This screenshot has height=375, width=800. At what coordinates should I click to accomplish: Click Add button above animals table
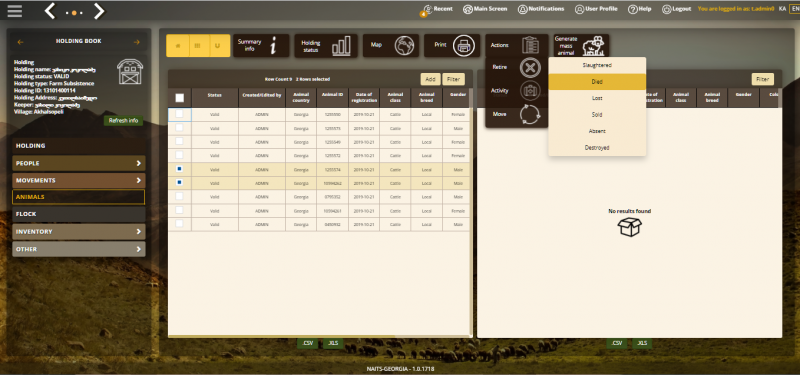pyautogui.click(x=430, y=79)
